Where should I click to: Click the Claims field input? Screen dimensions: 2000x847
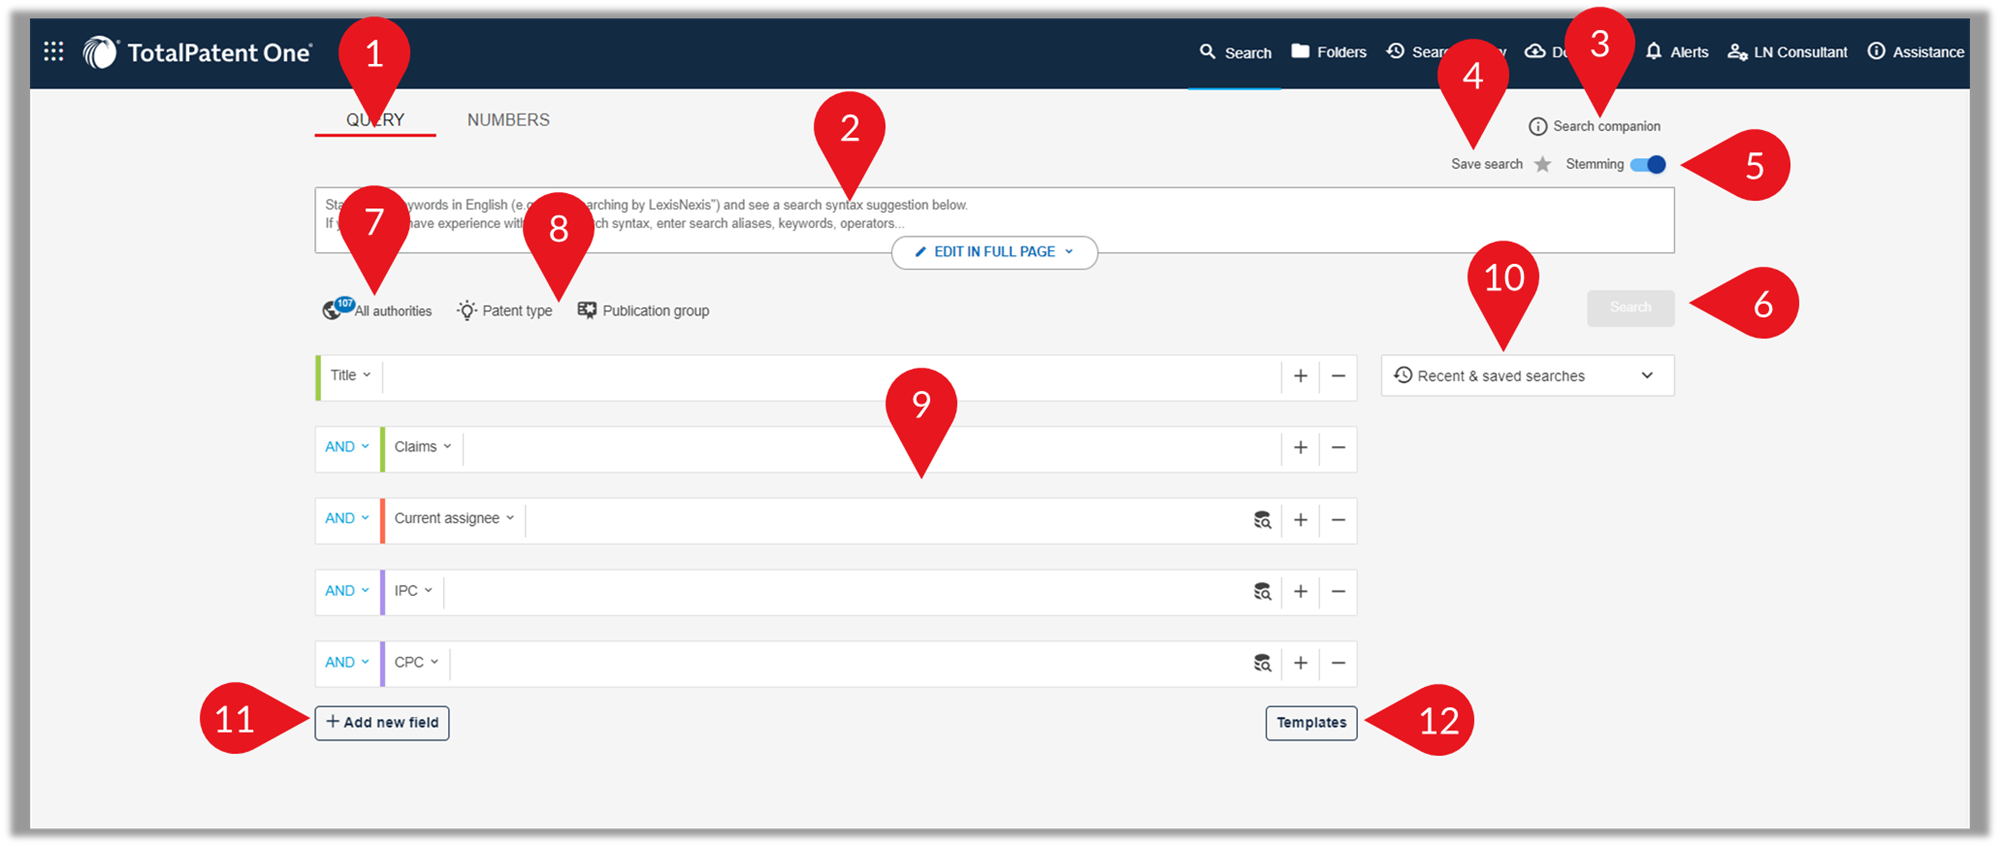872,448
